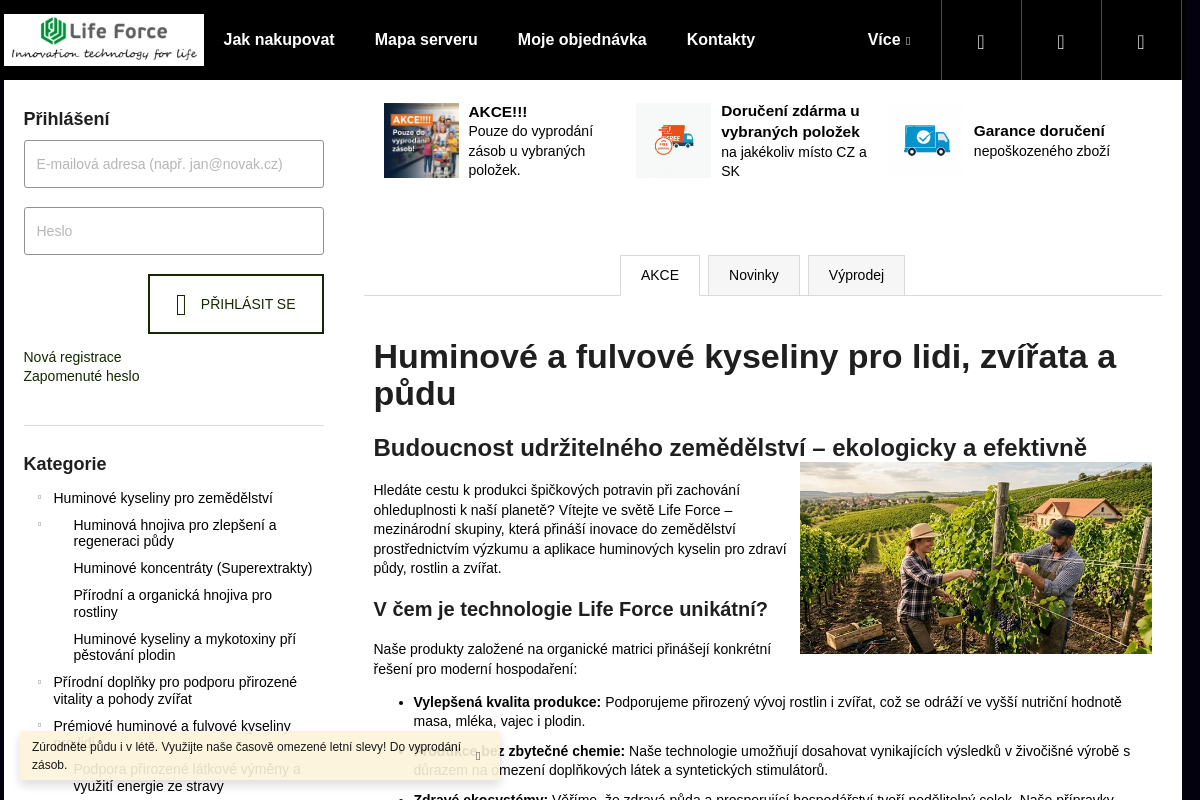Viewport: 1200px width, 800px height.
Task: Click the free delivery orange truck icon
Action: [673, 140]
